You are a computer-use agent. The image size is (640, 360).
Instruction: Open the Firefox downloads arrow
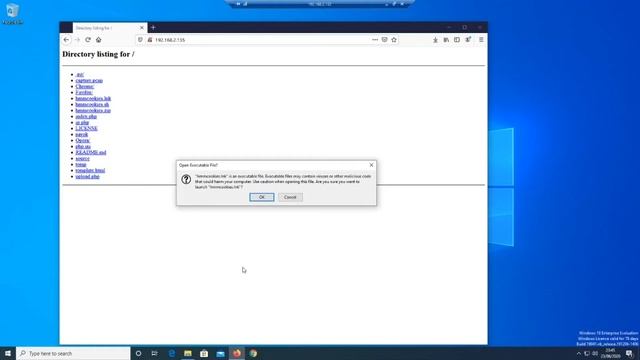click(436, 40)
